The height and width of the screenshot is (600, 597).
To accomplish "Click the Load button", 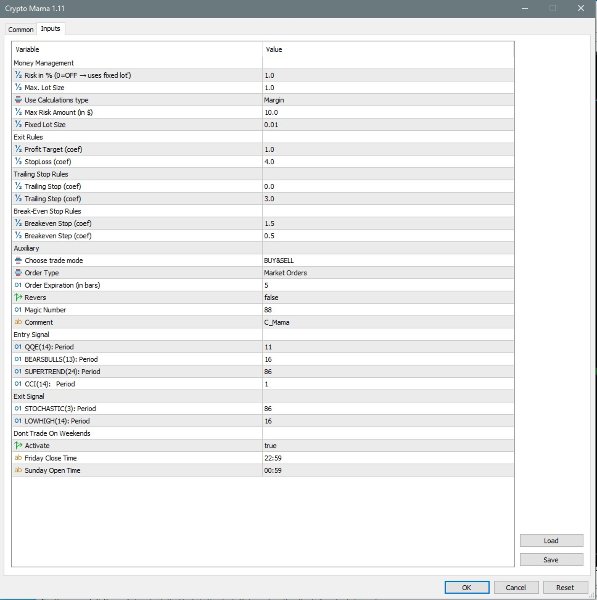I will coord(551,540).
